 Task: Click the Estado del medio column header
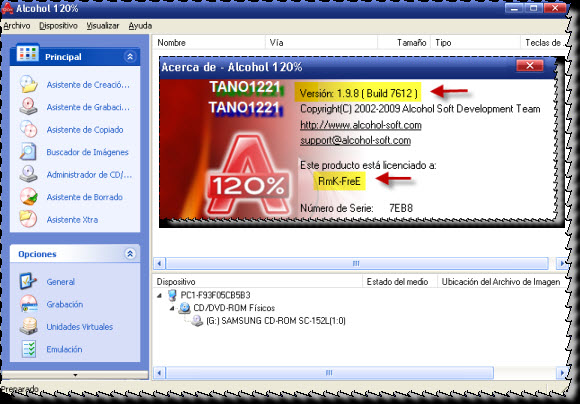click(400, 282)
